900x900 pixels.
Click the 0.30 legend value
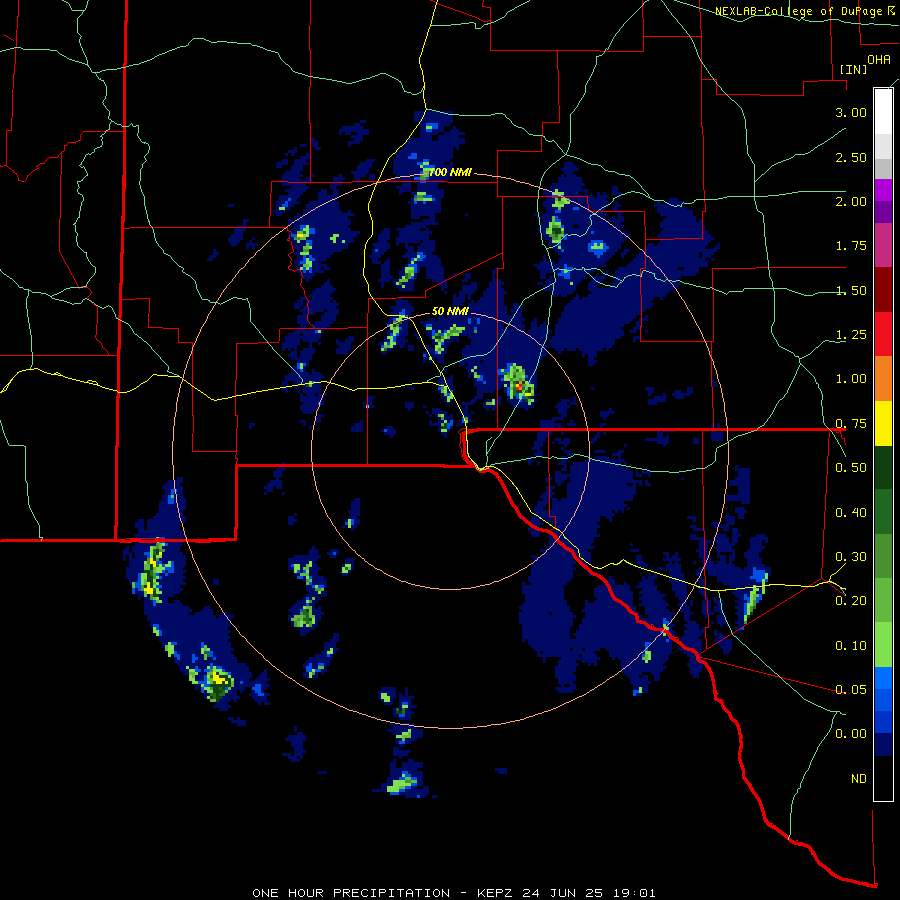coord(851,556)
